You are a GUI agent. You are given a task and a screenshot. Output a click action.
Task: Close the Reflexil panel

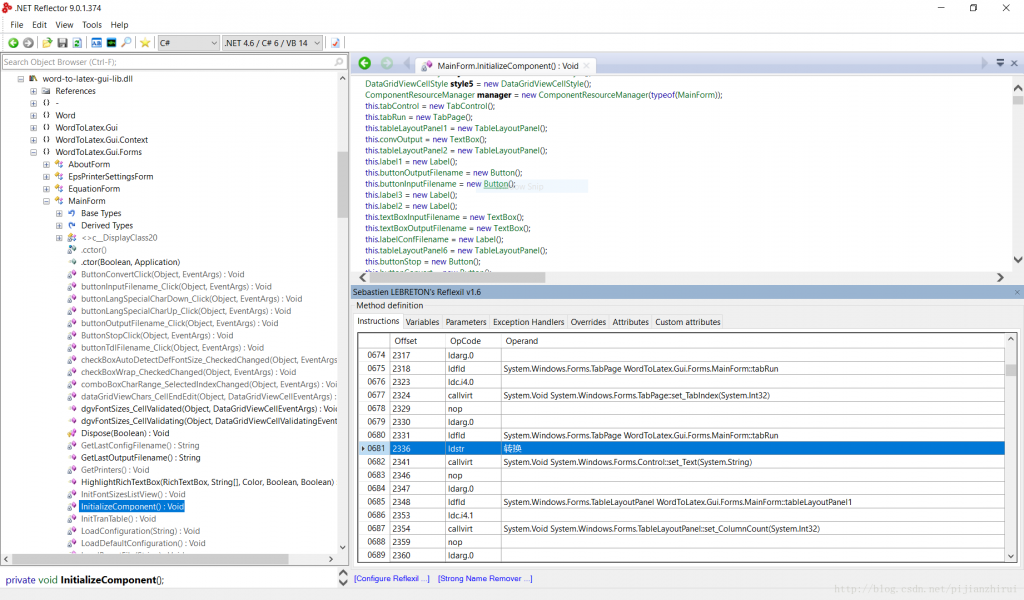(x=1017, y=292)
